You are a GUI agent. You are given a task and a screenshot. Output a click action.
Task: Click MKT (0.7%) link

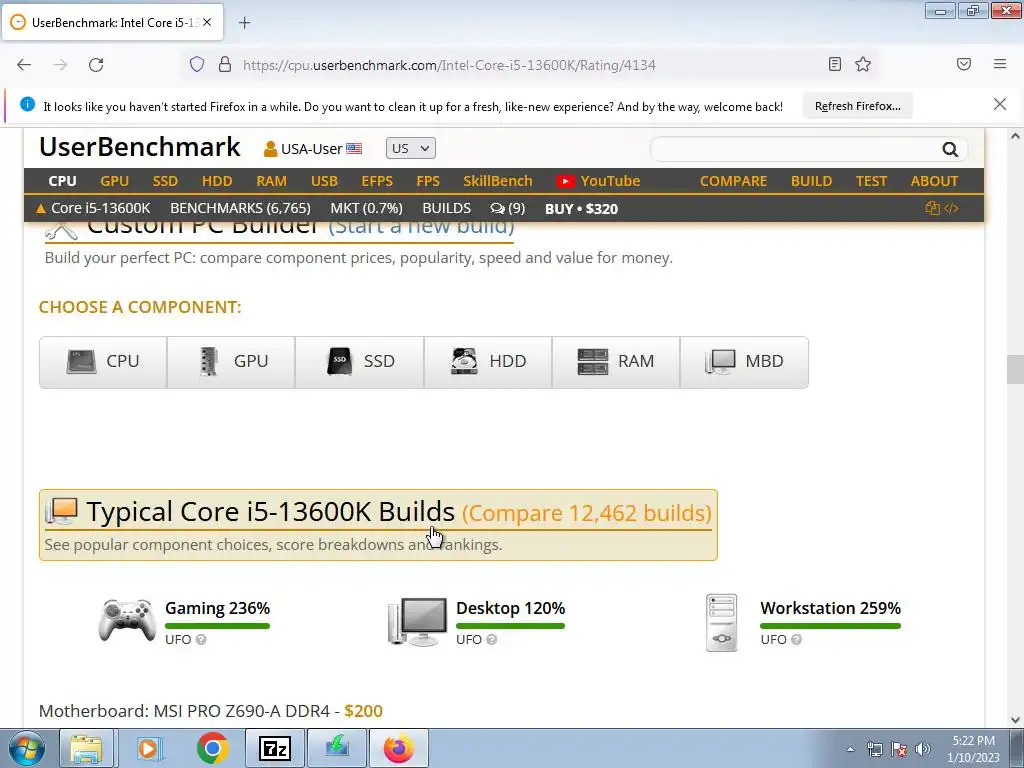click(x=366, y=208)
